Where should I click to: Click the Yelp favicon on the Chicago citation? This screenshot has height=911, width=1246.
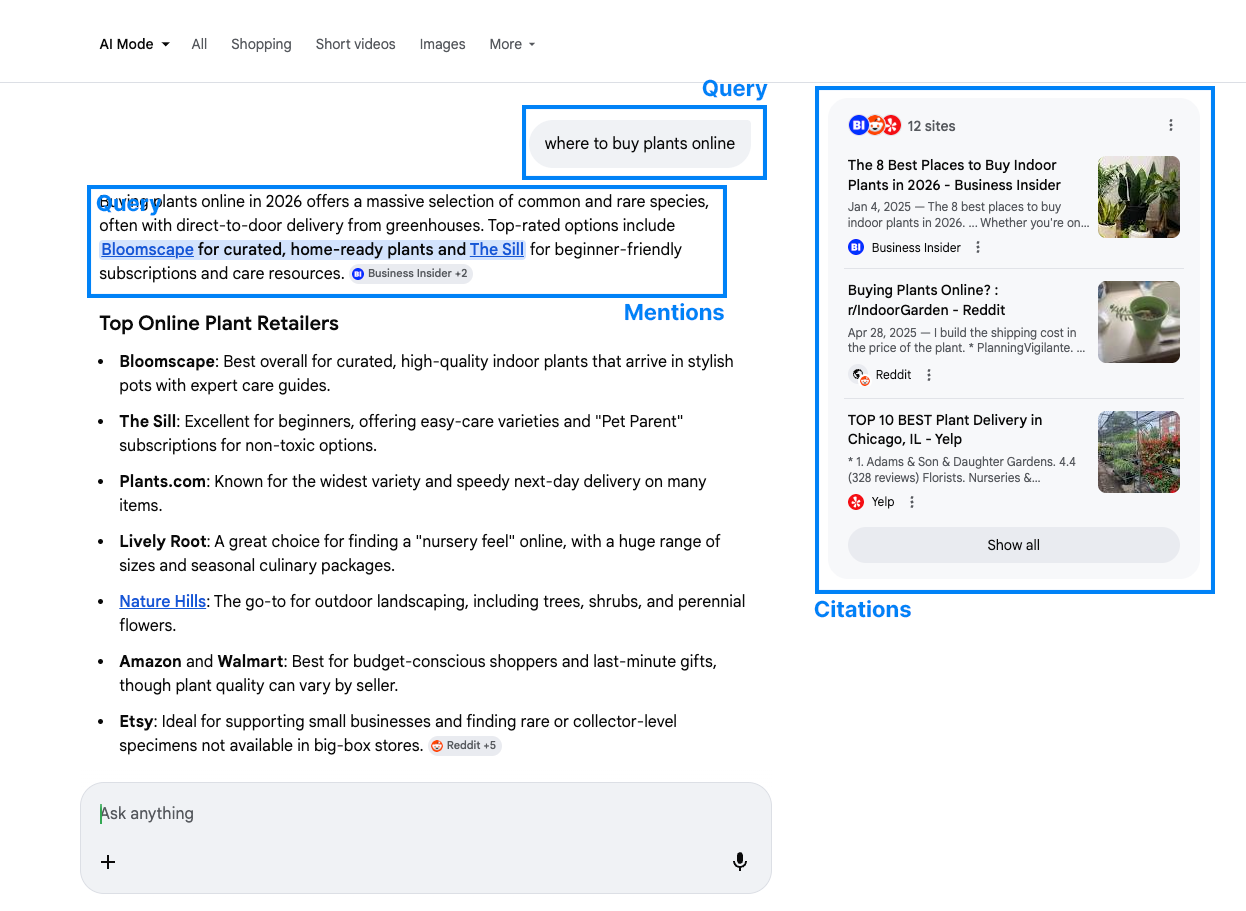click(x=856, y=501)
